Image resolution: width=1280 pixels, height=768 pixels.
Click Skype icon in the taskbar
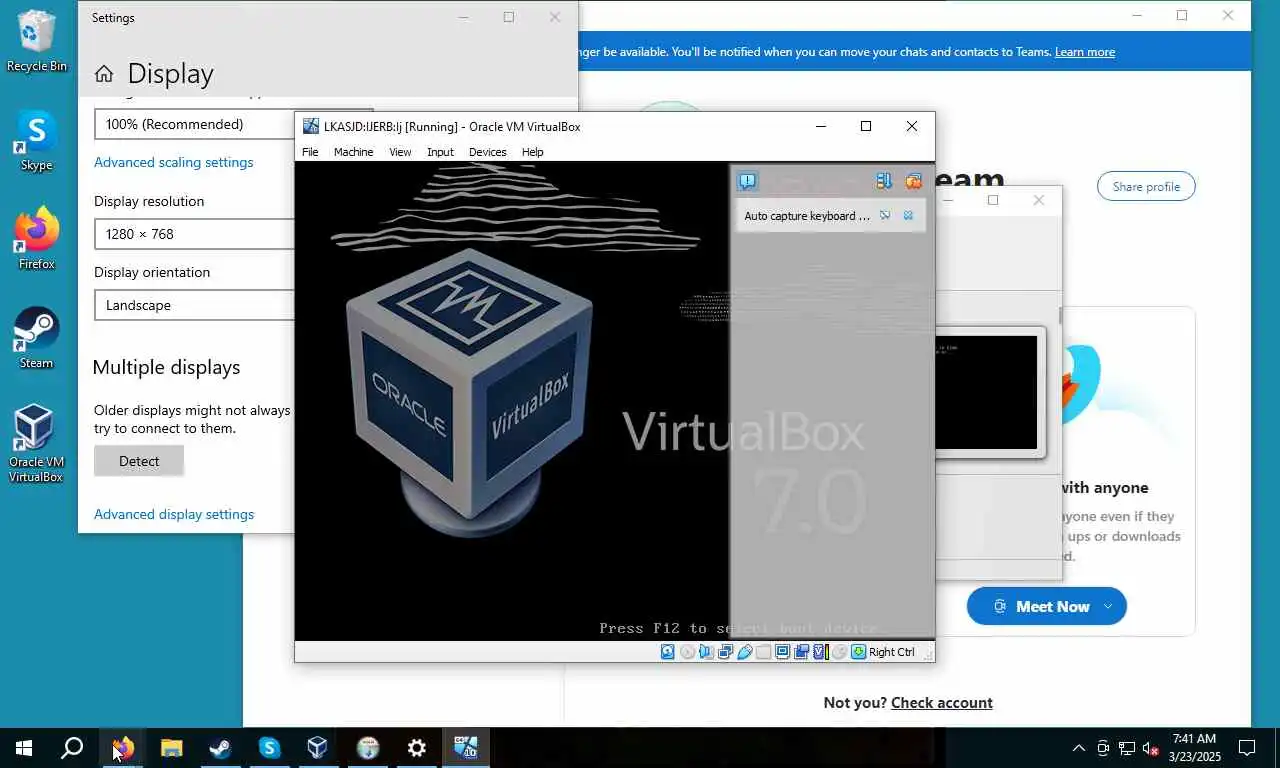coord(269,747)
